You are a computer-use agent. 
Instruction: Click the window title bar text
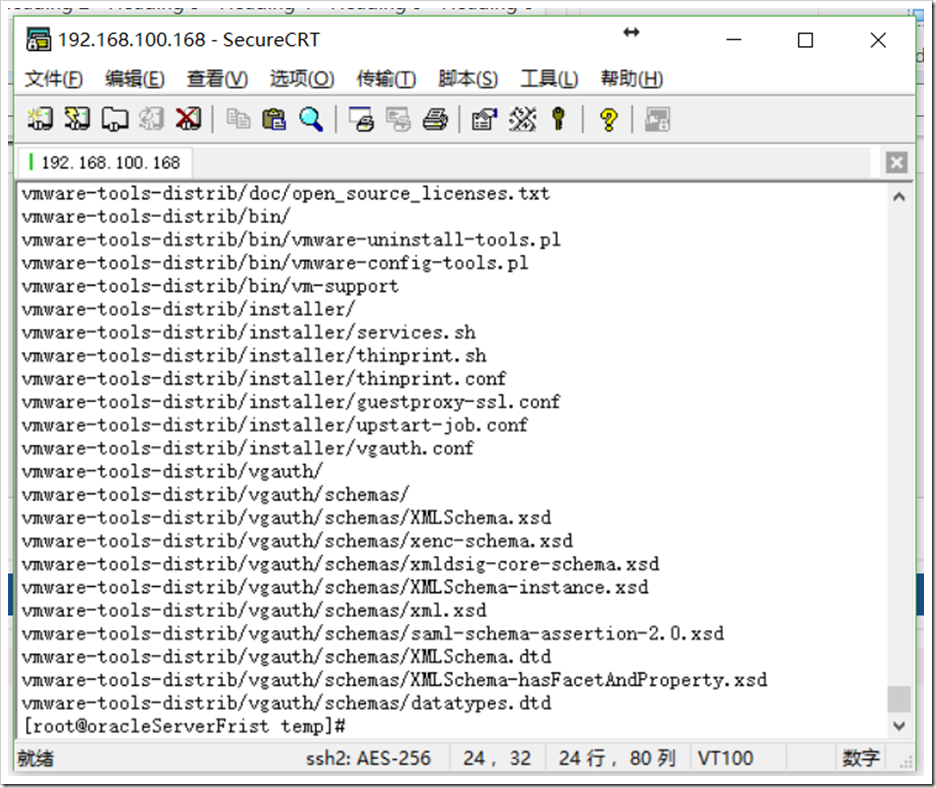(189, 40)
